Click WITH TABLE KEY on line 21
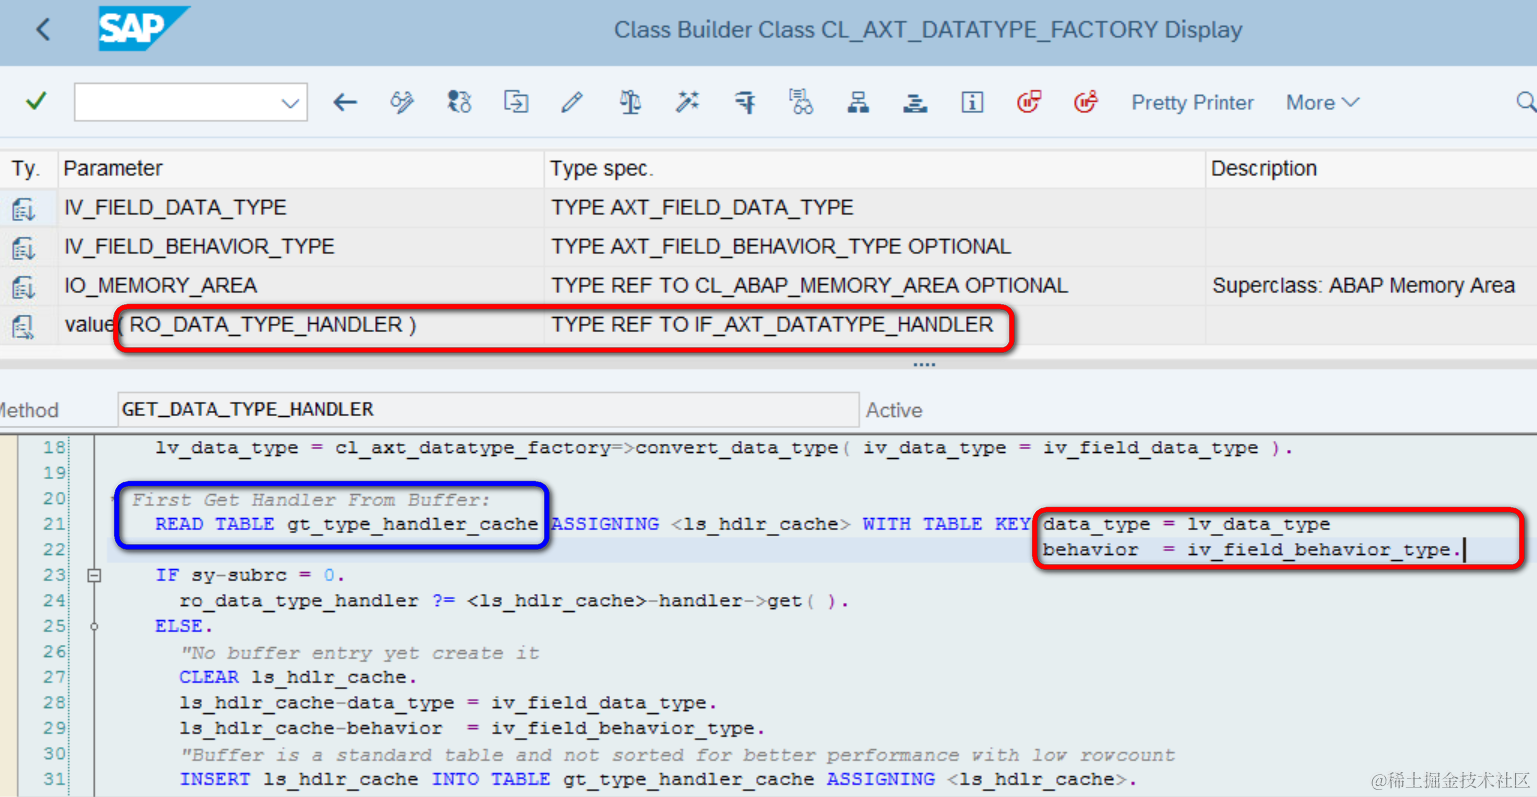The height and width of the screenshot is (797, 1537). pyautogui.click(x=946, y=524)
